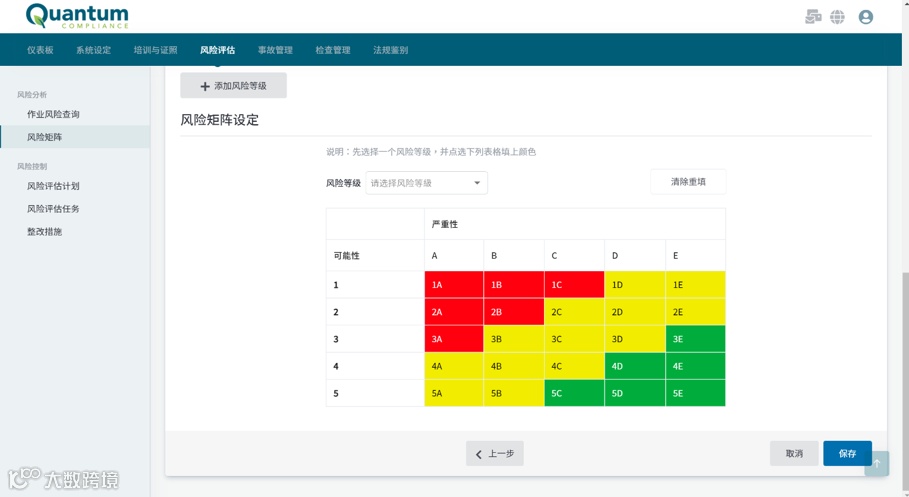Open the 风险评估 menu

(x=217, y=50)
